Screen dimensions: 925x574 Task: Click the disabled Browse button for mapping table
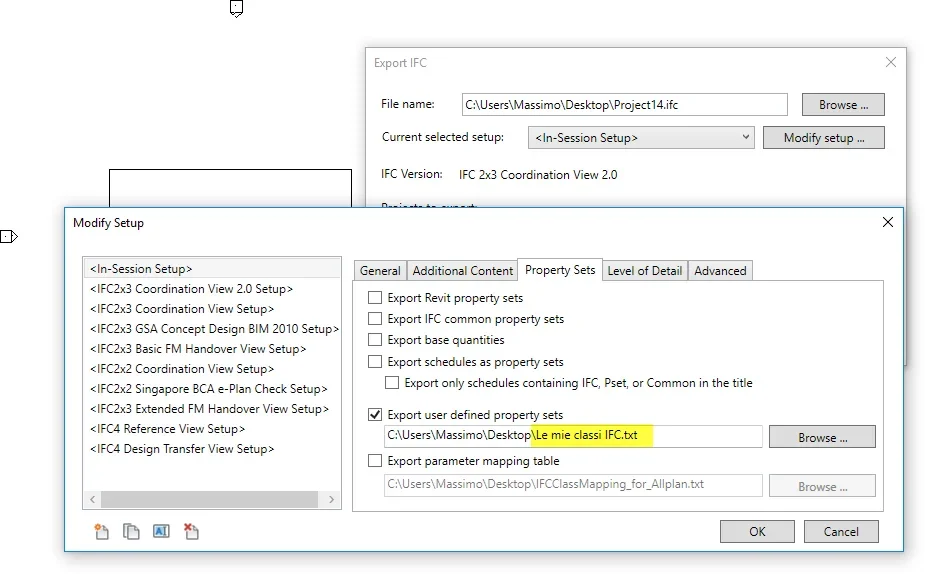[x=822, y=486]
